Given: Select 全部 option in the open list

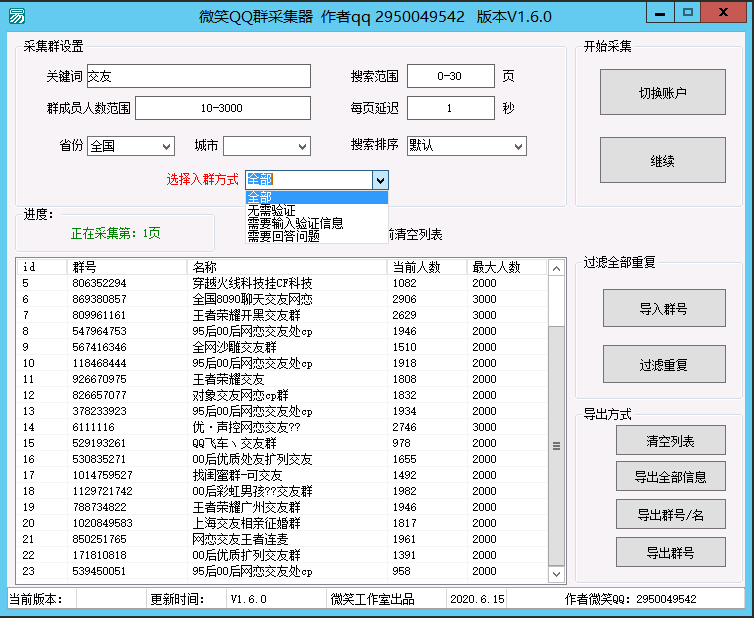Looking at the screenshot, I should coord(316,197).
